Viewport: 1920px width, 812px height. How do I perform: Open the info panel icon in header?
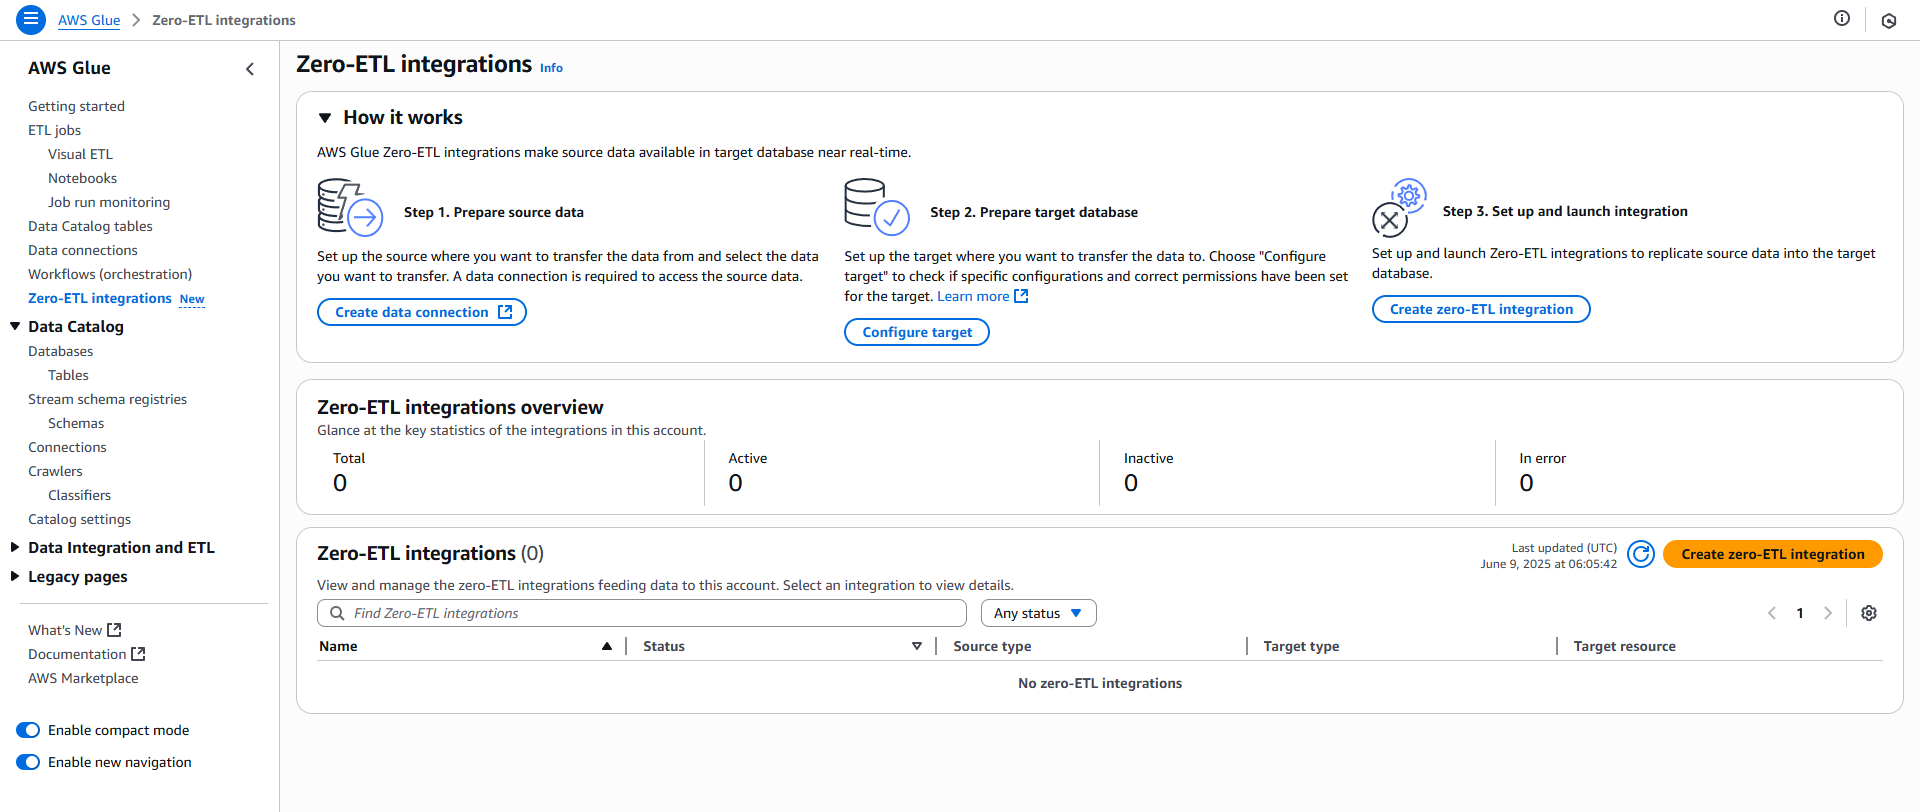coord(1842,18)
